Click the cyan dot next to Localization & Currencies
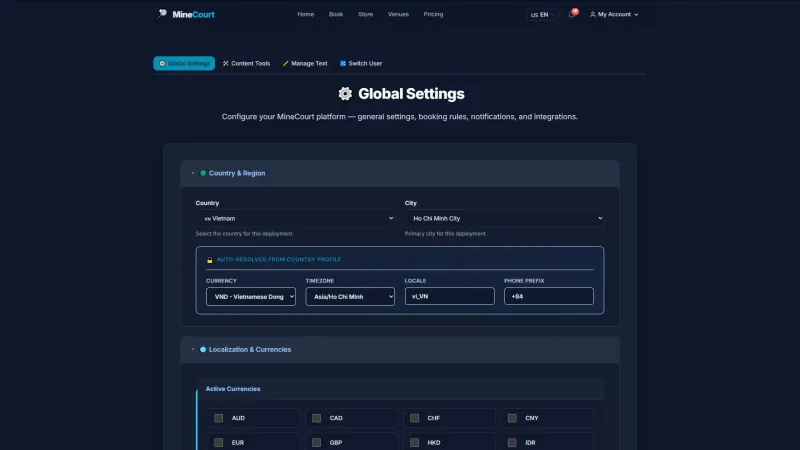The width and height of the screenshot is (800, 450). (203, 349)
